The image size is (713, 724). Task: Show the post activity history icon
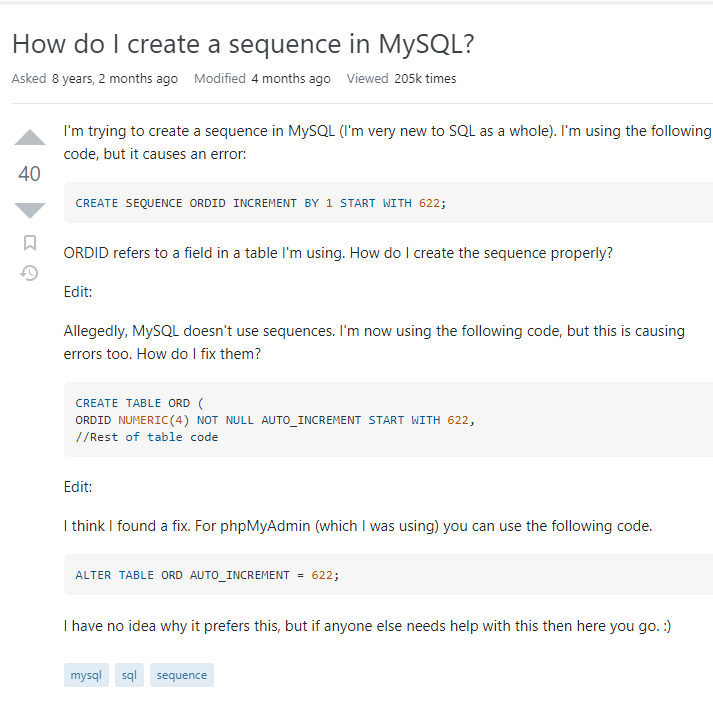click(x=29, y=273)
